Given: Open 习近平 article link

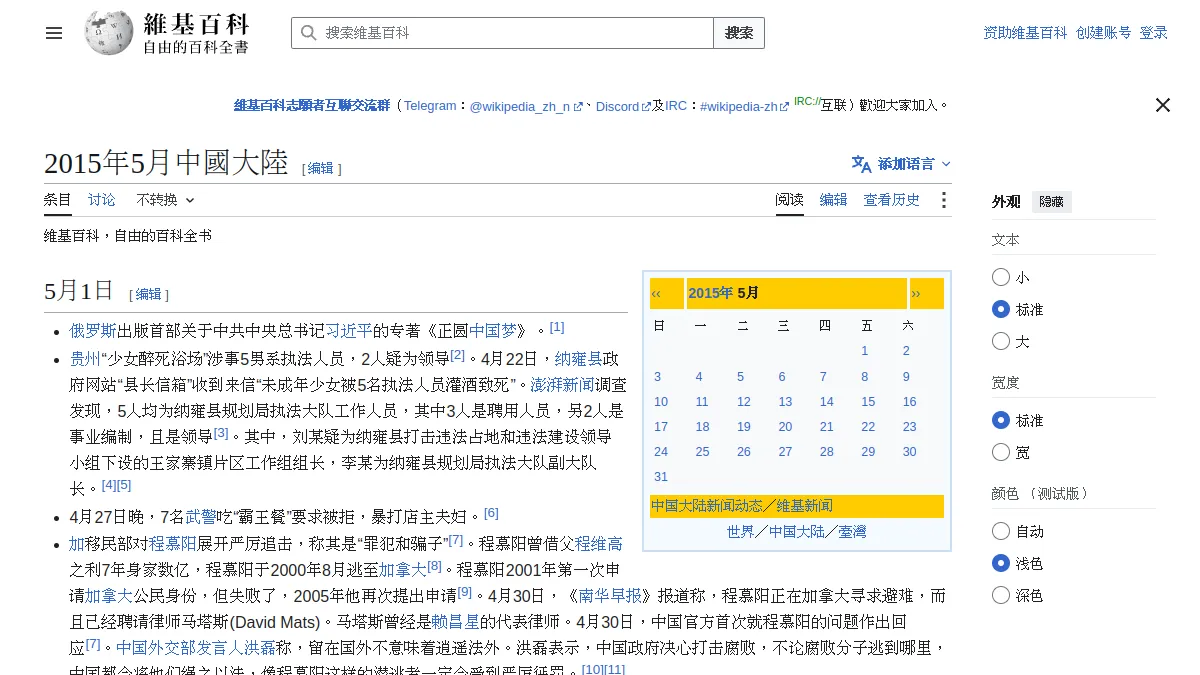Looking at the screenshot, I should click(x=349, y=331).
